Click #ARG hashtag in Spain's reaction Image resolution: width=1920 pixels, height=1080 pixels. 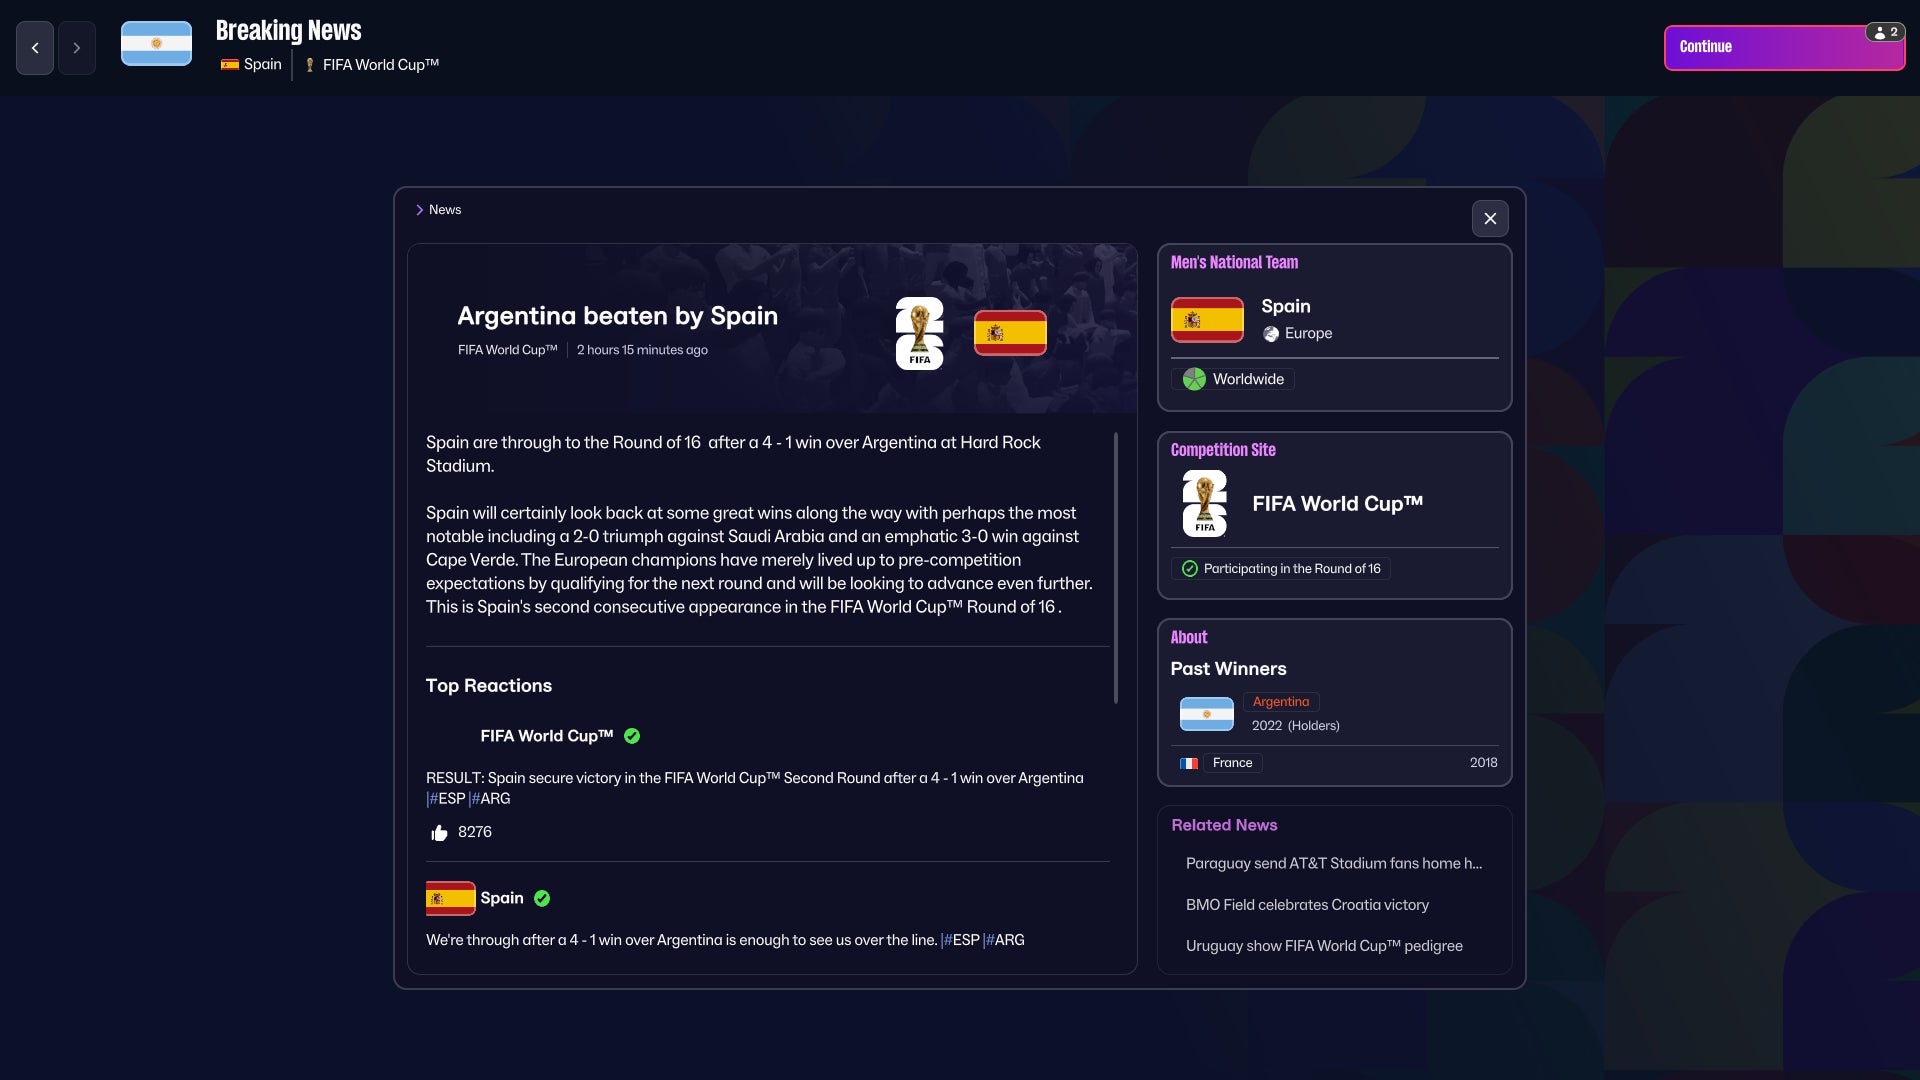tap(1004, 940)
